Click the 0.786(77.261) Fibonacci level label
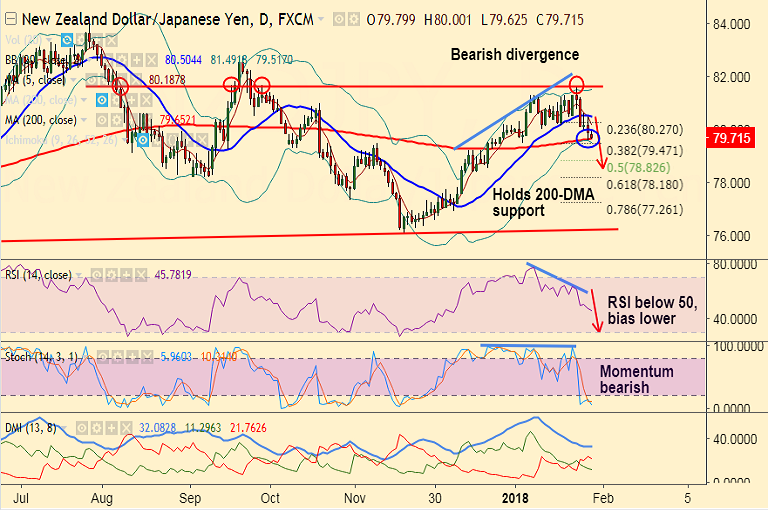Viewport: 768px width, 513px height. click(x=645, y=210)
